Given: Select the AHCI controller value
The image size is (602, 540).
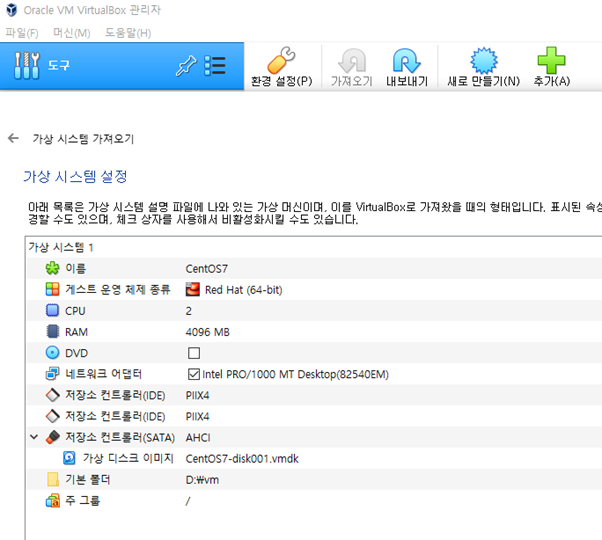Looking at the screenshot, I should coord(198,438).
